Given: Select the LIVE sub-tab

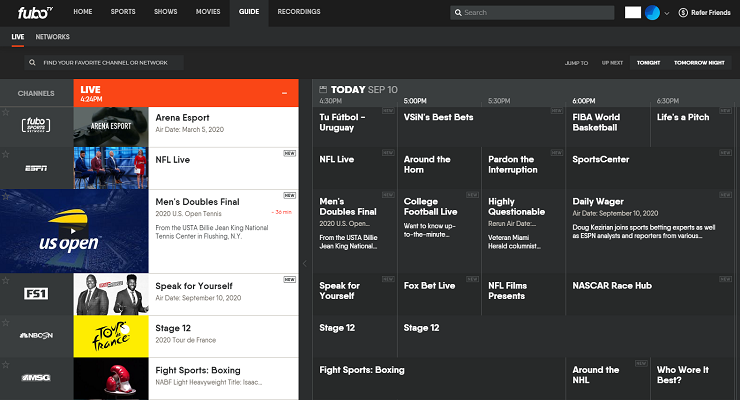Looking at the screenshot, I should pos(18,37).
